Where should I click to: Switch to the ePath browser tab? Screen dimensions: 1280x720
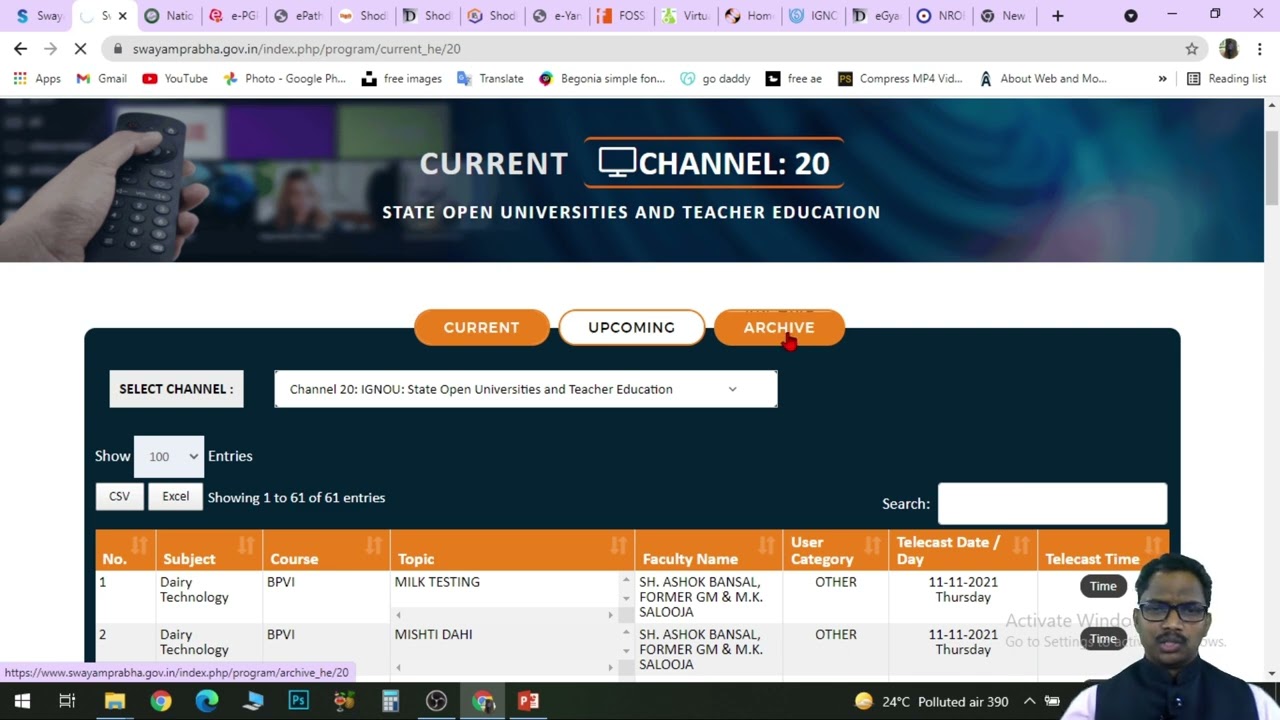tap(298, 16)
